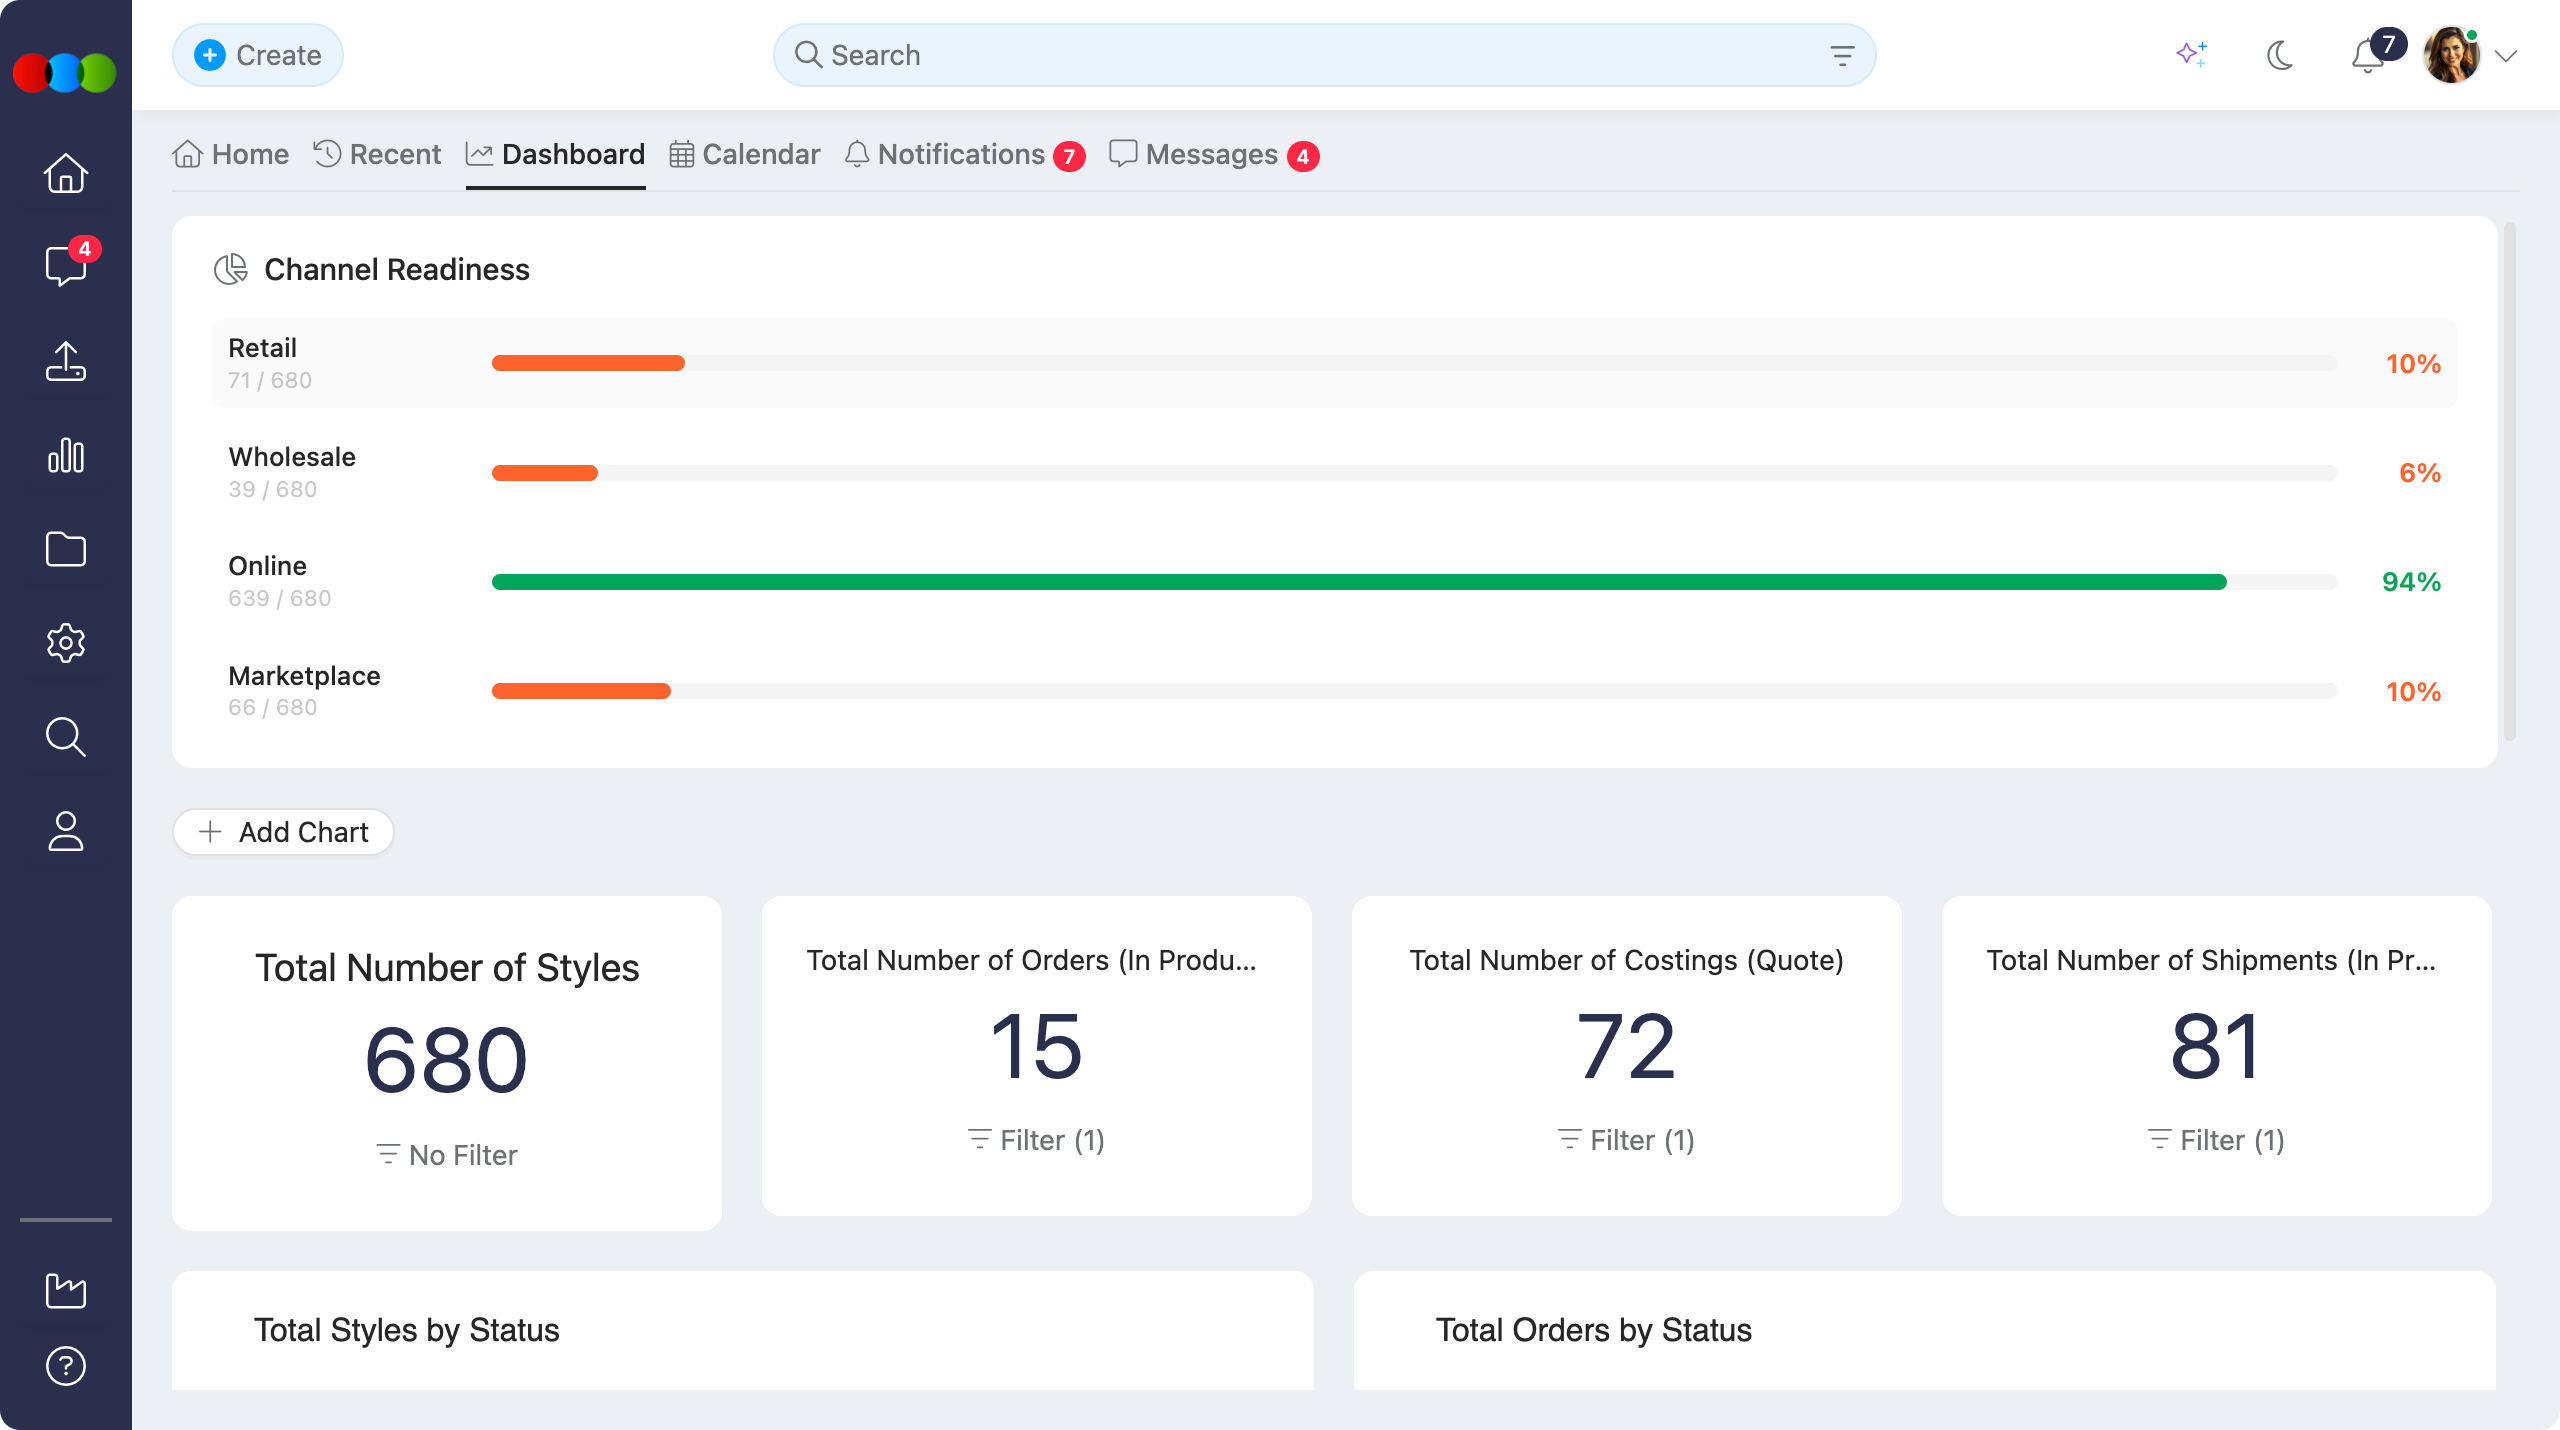Switch to the Calendar tab

[x=745, y=154]
